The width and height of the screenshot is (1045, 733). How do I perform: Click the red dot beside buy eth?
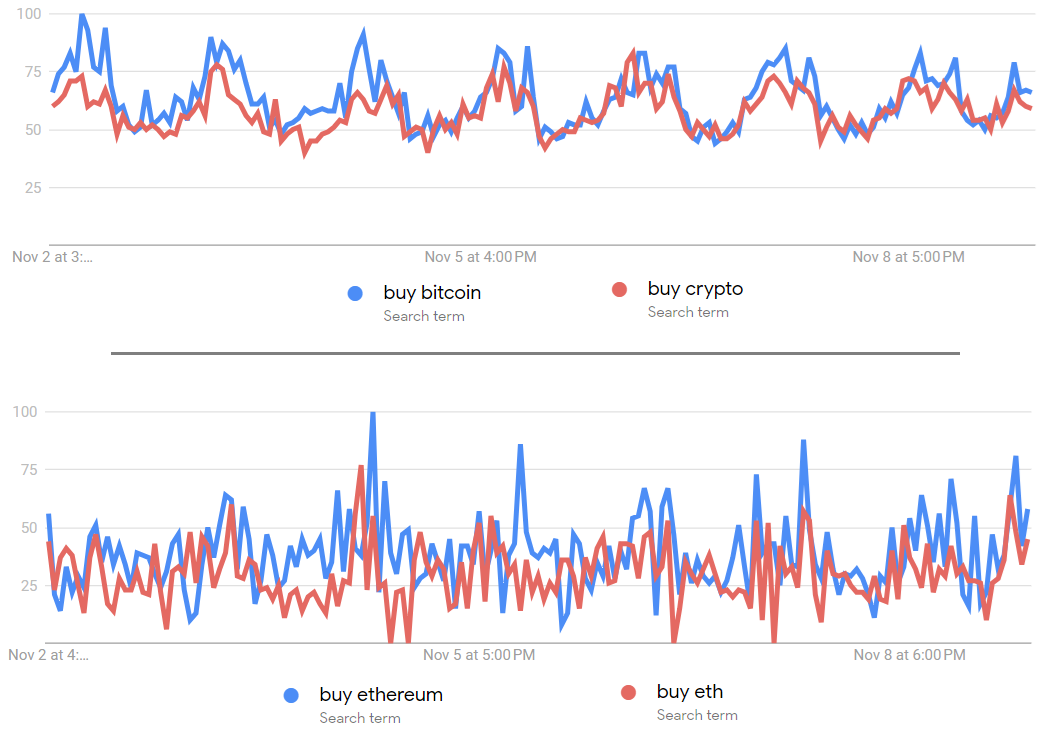point(629,692)
